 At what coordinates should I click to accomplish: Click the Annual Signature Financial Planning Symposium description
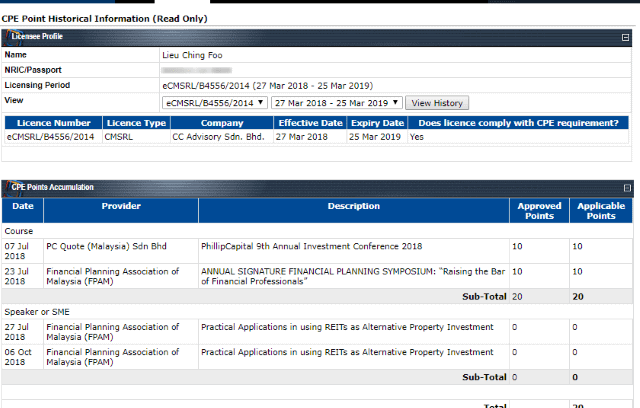point(353,276)
